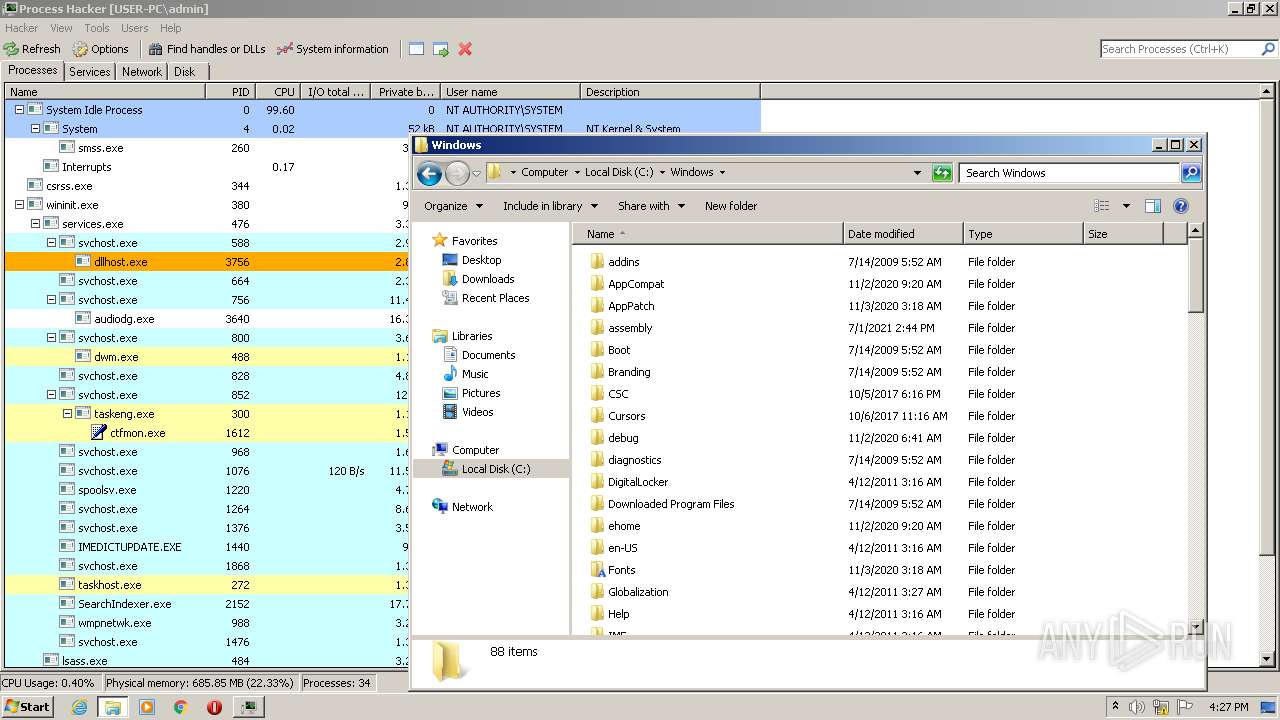Switch to the Disk tab
Image resolution: width=1280 pixels, height=720 pixels.
(x=185, y=72)
